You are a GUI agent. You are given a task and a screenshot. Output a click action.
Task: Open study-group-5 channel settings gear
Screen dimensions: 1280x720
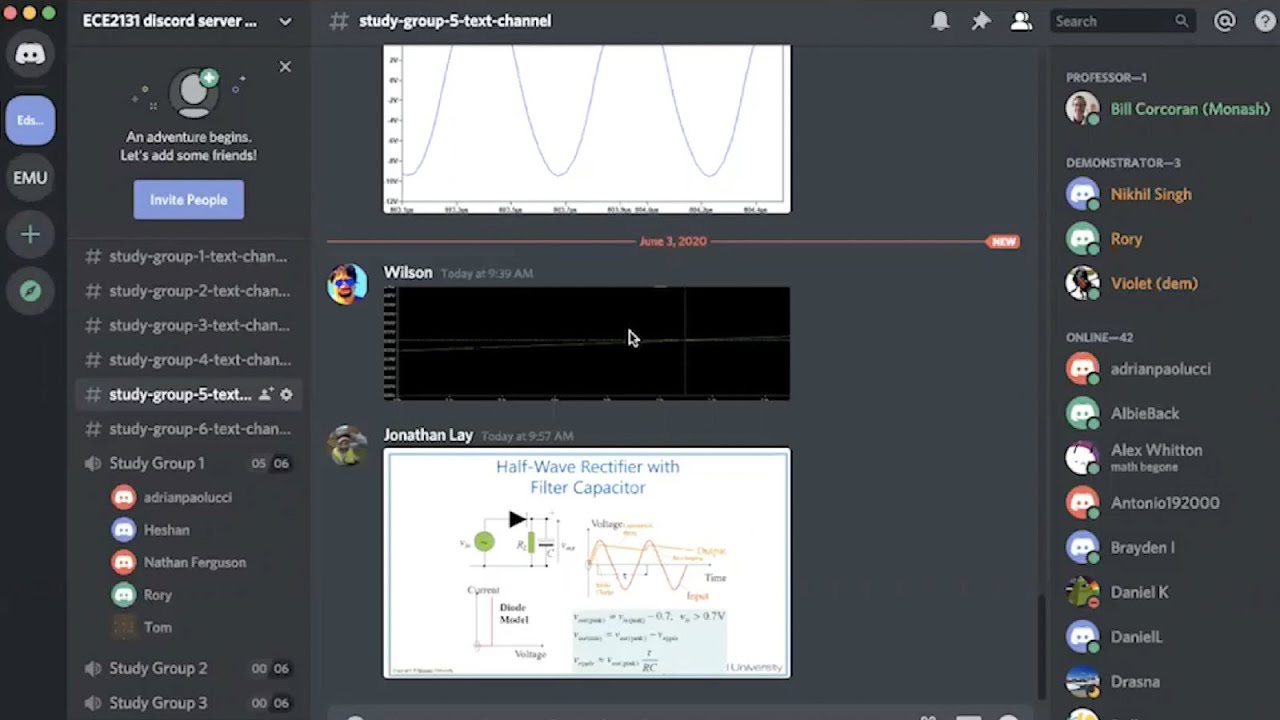[286, 395]
